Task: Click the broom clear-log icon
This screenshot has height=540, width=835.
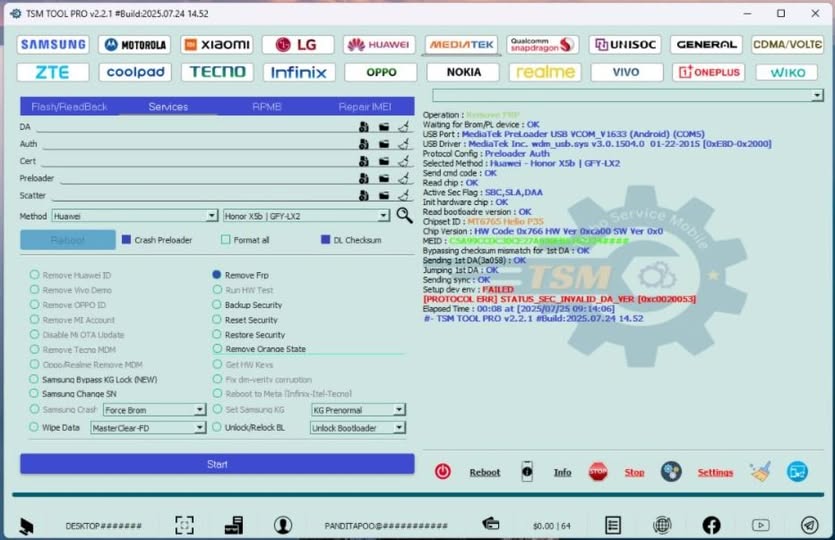Action: [760, 471]
